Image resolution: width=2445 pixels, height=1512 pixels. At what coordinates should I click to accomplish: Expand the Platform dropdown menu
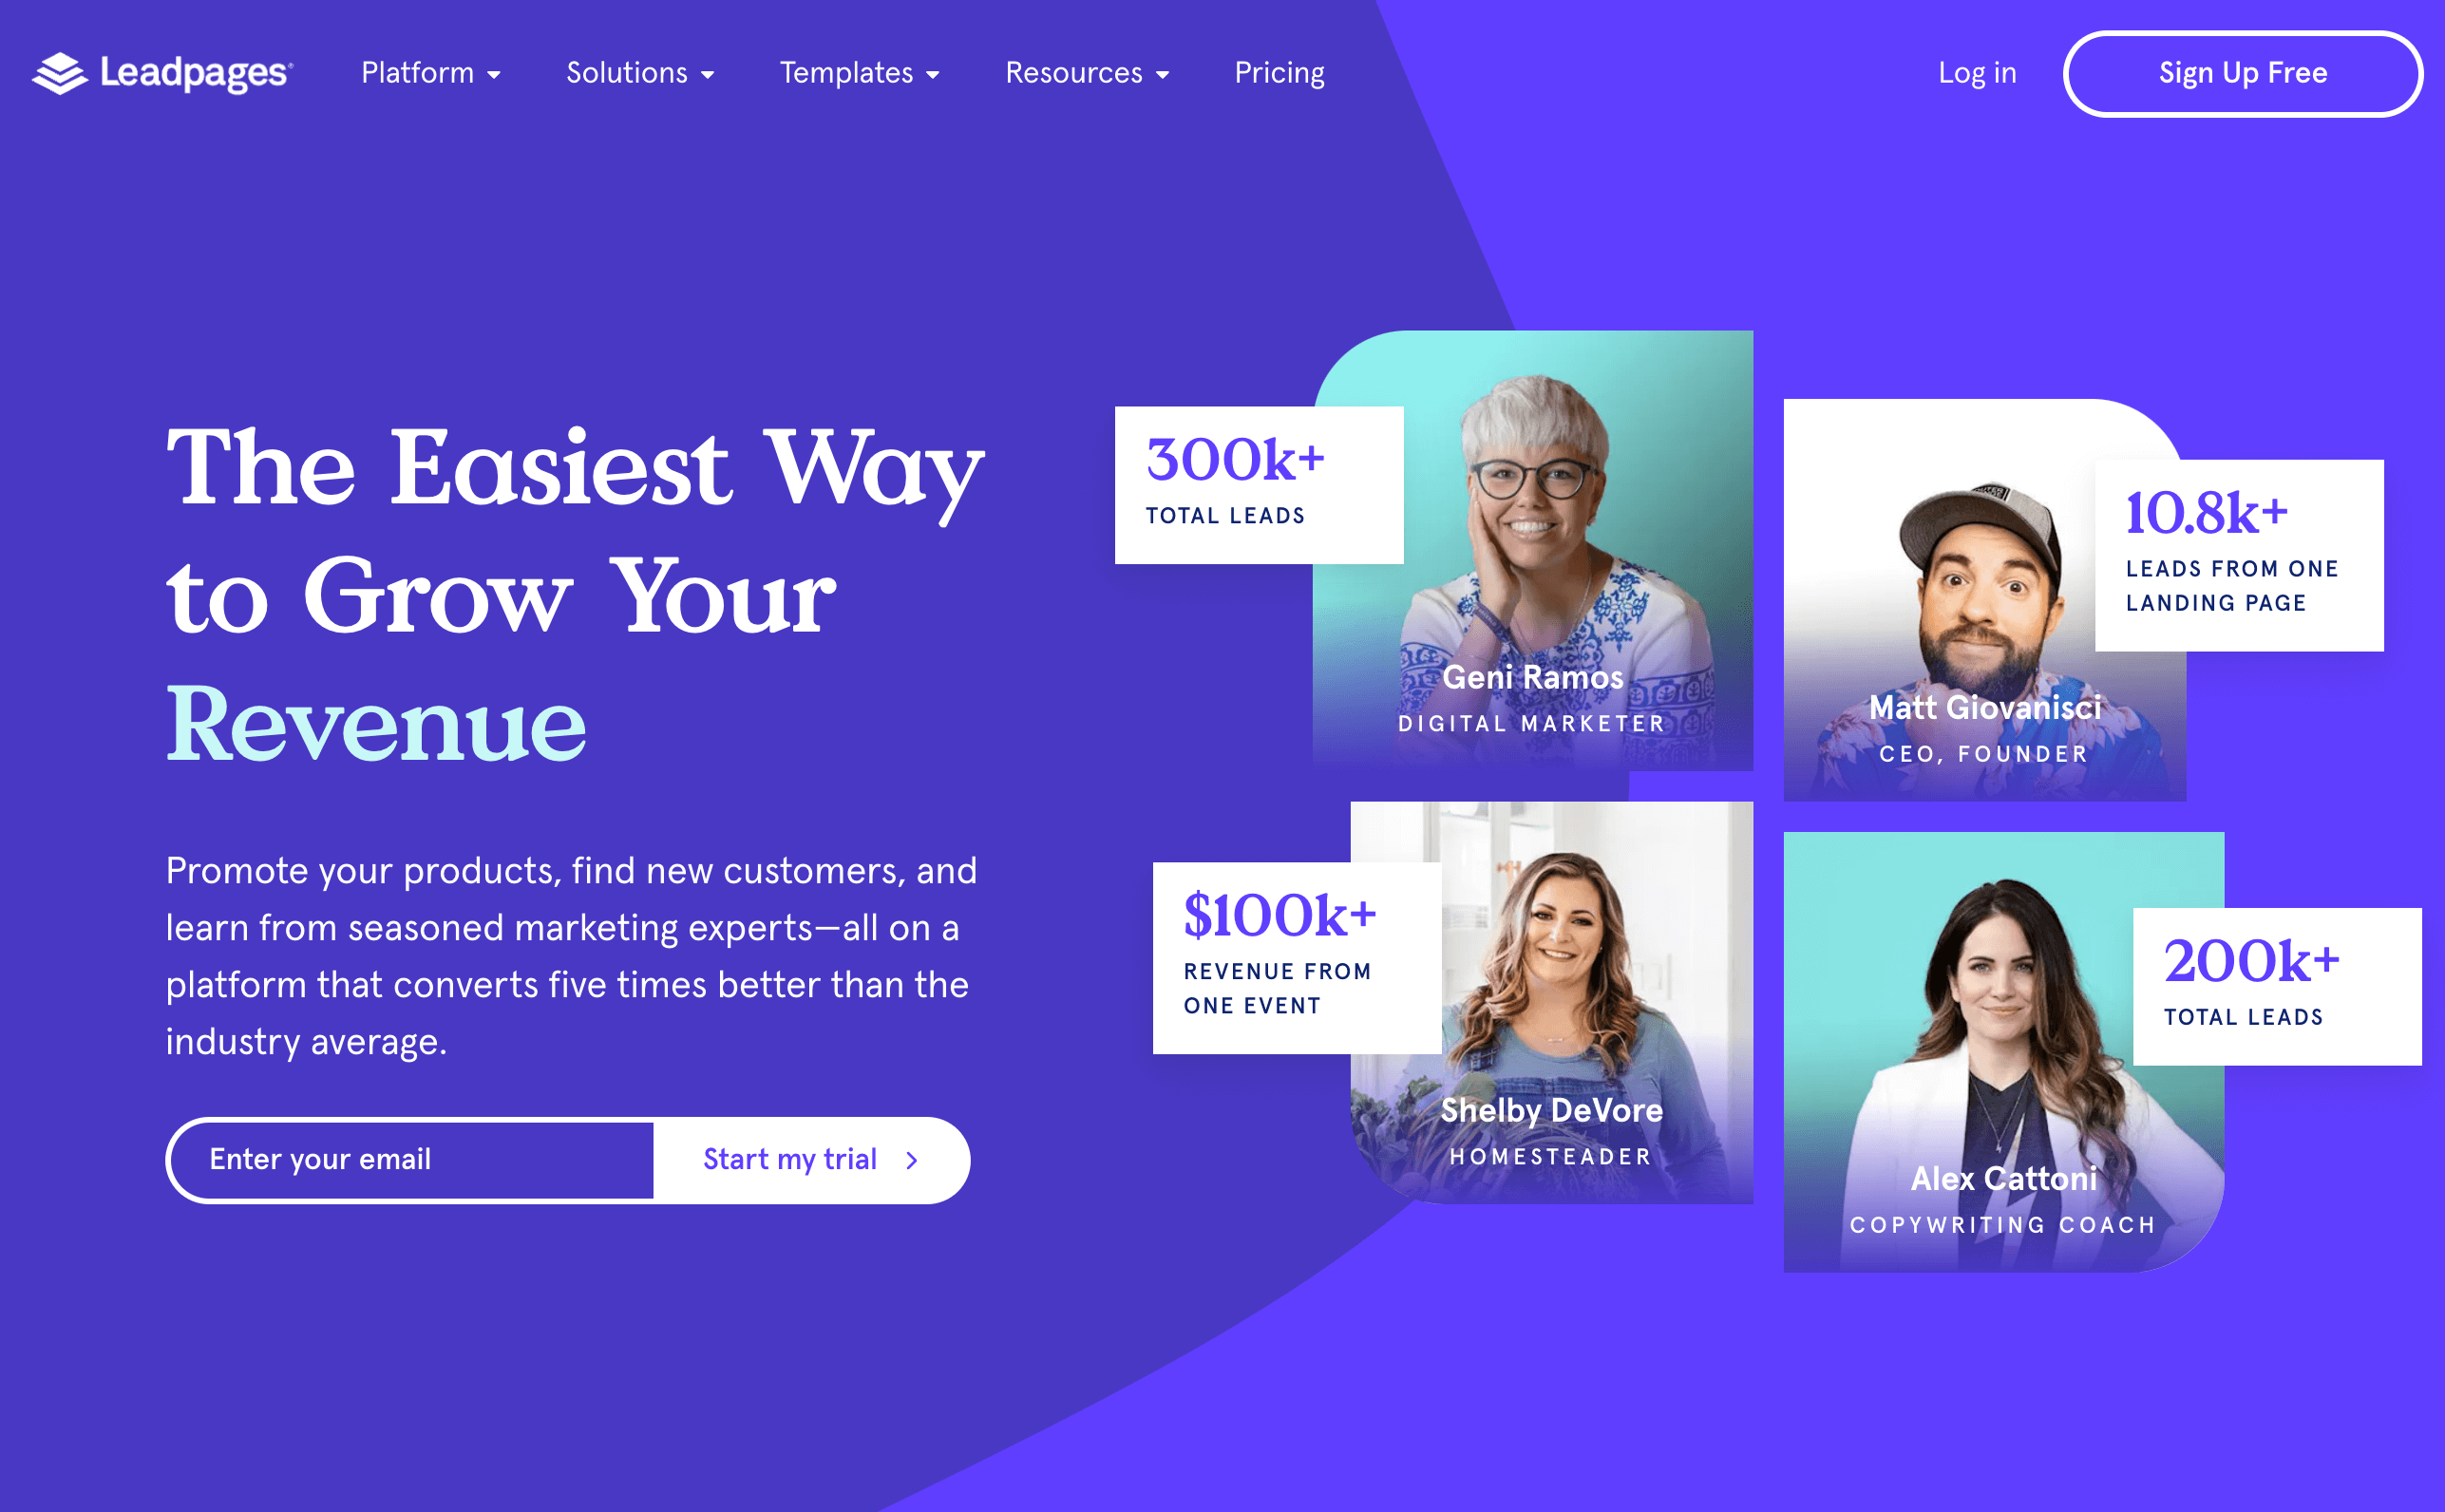pyautogui.click(x=429, y=71)
